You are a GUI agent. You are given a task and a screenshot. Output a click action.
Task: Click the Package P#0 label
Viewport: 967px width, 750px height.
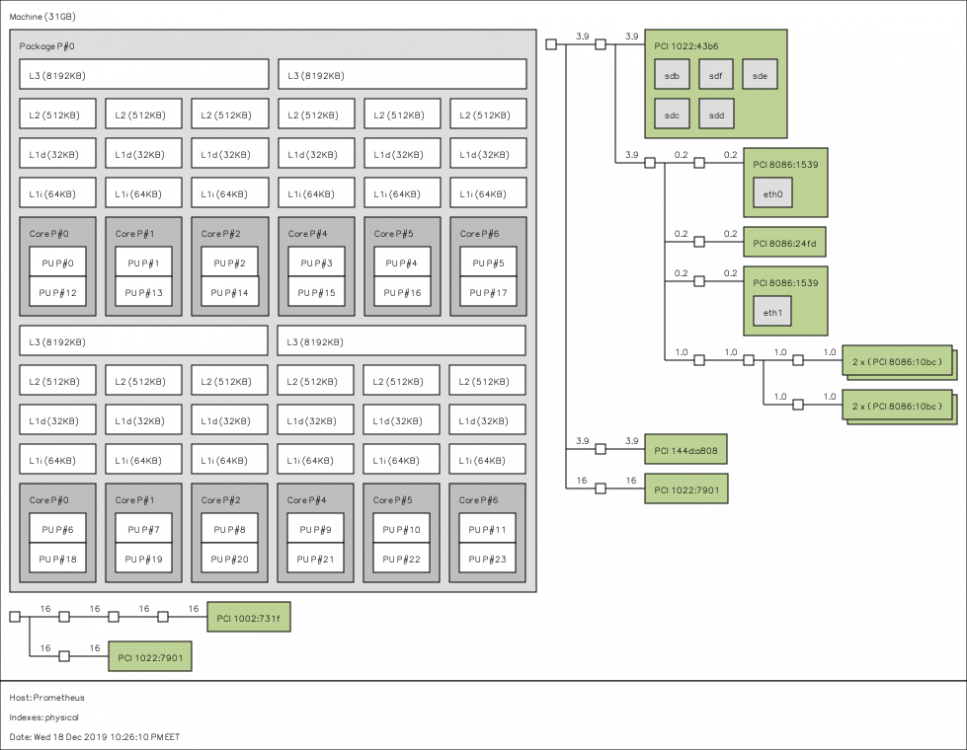tap(47, 46)
